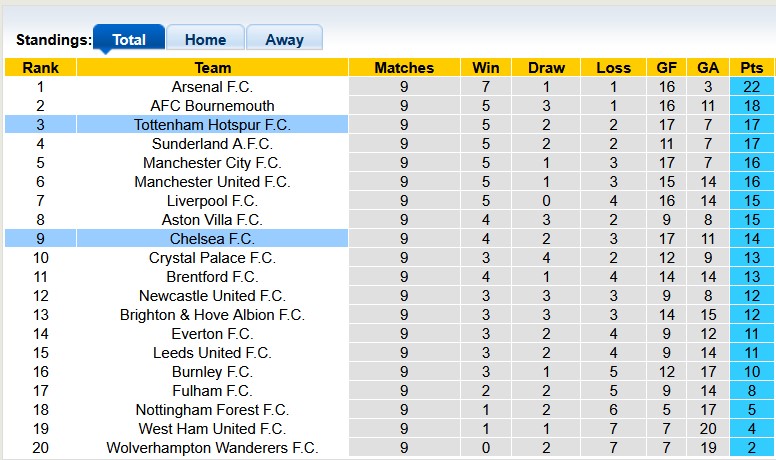Select the highlighted Tottenham Hotspur F.C. row
The image size is (776, 460).
[212, 125]
